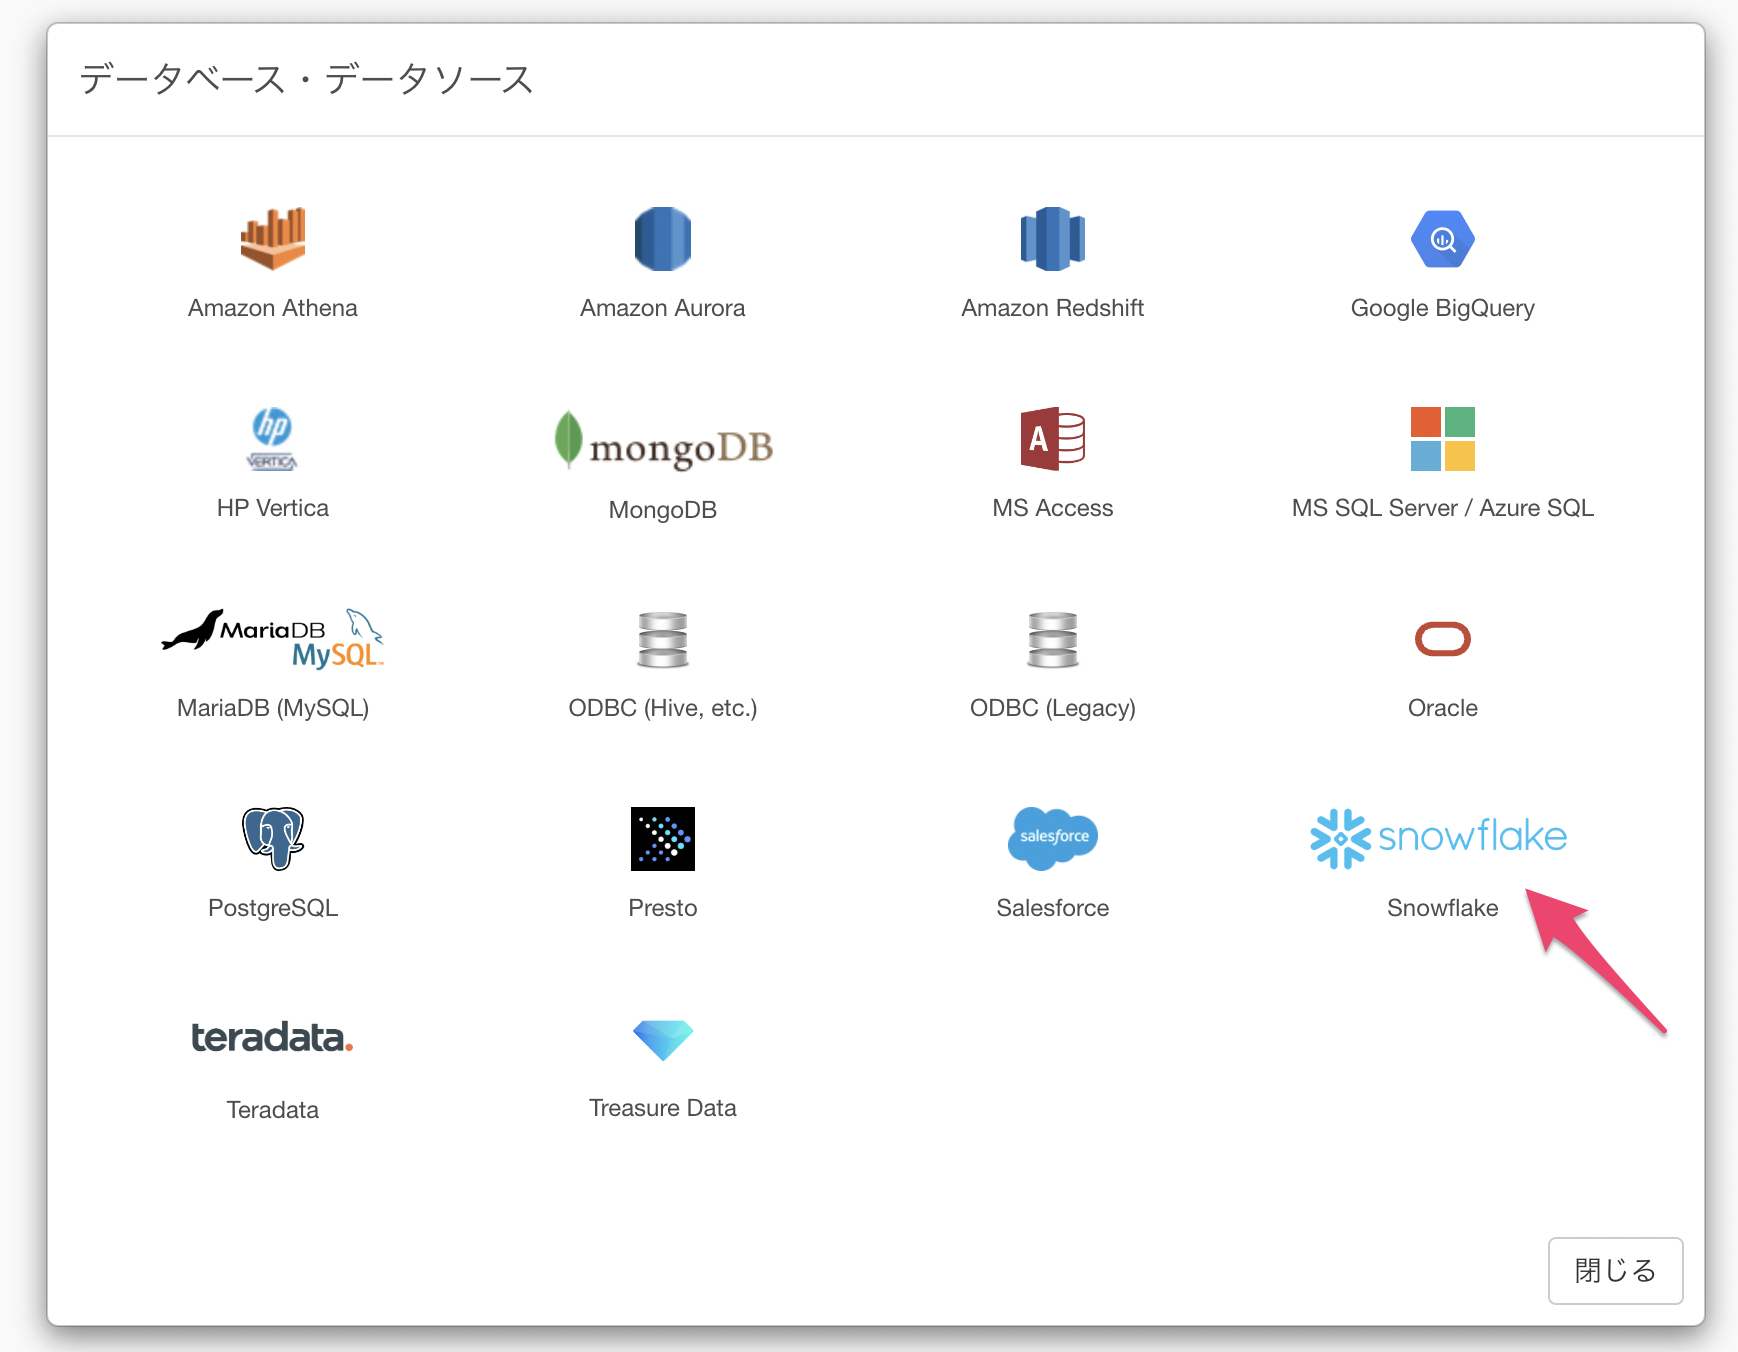This screenshot has width=1738, height=1352.
Task: Select the ODBC (Legacy) label
Action: [1053, 708]
